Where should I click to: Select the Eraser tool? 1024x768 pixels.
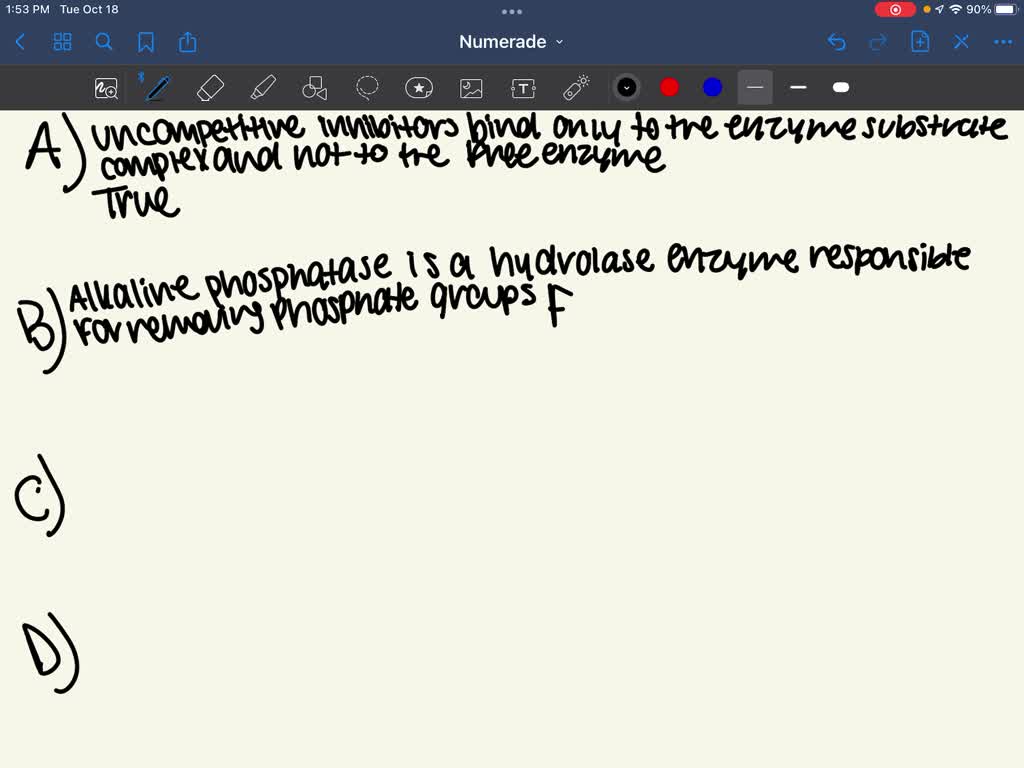pos(210,88)
